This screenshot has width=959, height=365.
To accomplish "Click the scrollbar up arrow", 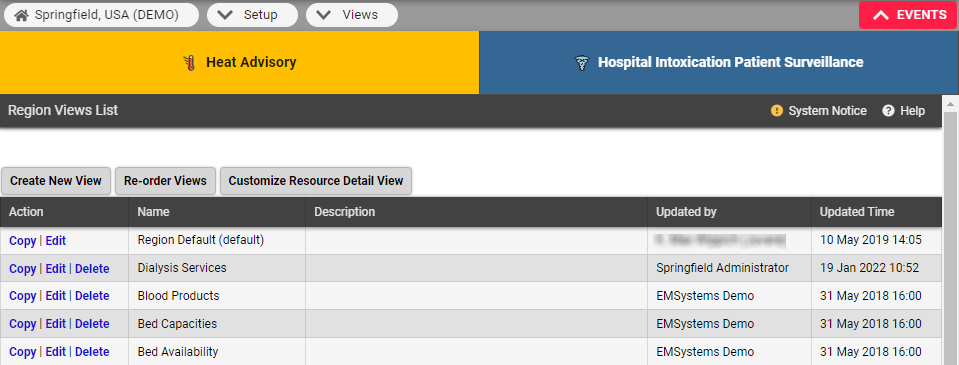I will click(x=950, y=104).
